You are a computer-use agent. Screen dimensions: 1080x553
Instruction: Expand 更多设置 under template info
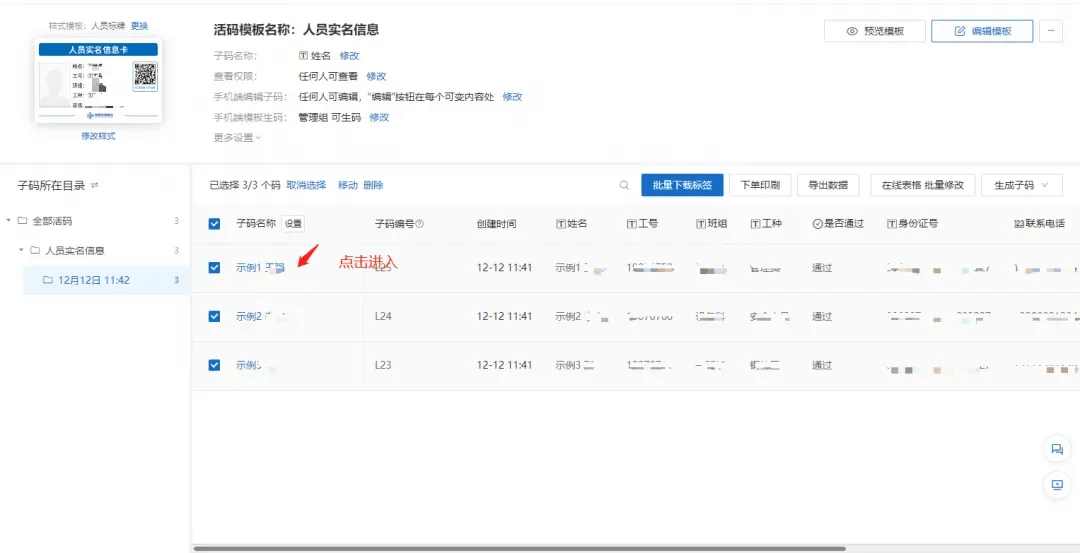point(237,137)
